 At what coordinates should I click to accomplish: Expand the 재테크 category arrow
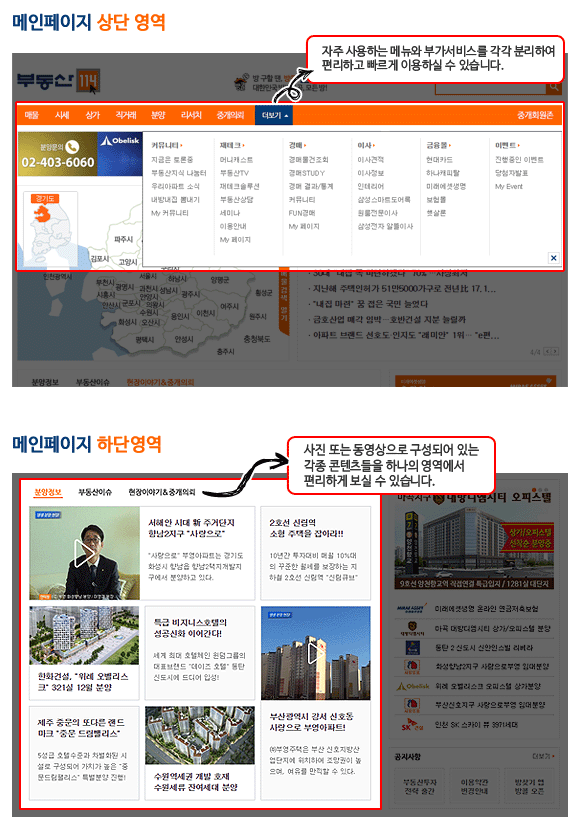point(244,146)
